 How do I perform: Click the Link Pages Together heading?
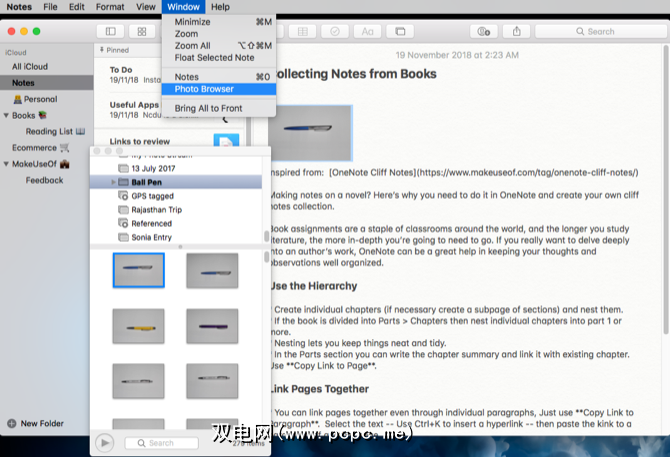point(320,389)
